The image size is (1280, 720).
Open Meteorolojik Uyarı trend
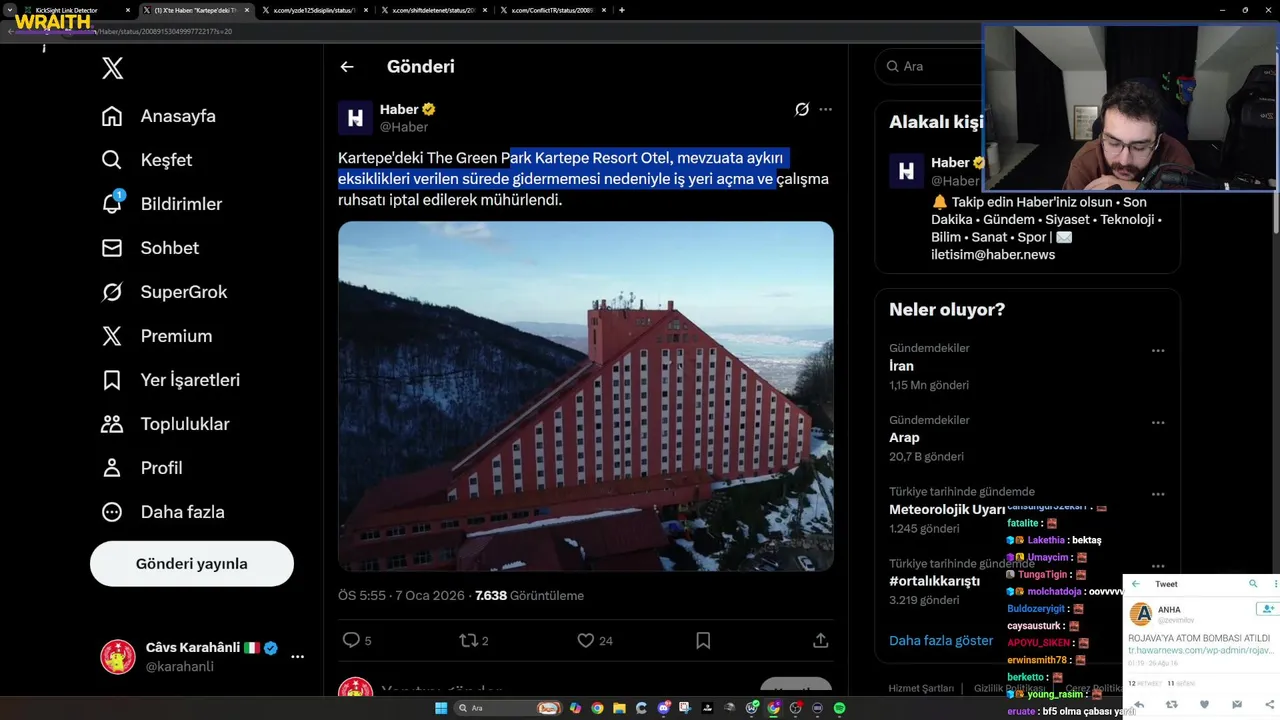click(x=947, y=510)
